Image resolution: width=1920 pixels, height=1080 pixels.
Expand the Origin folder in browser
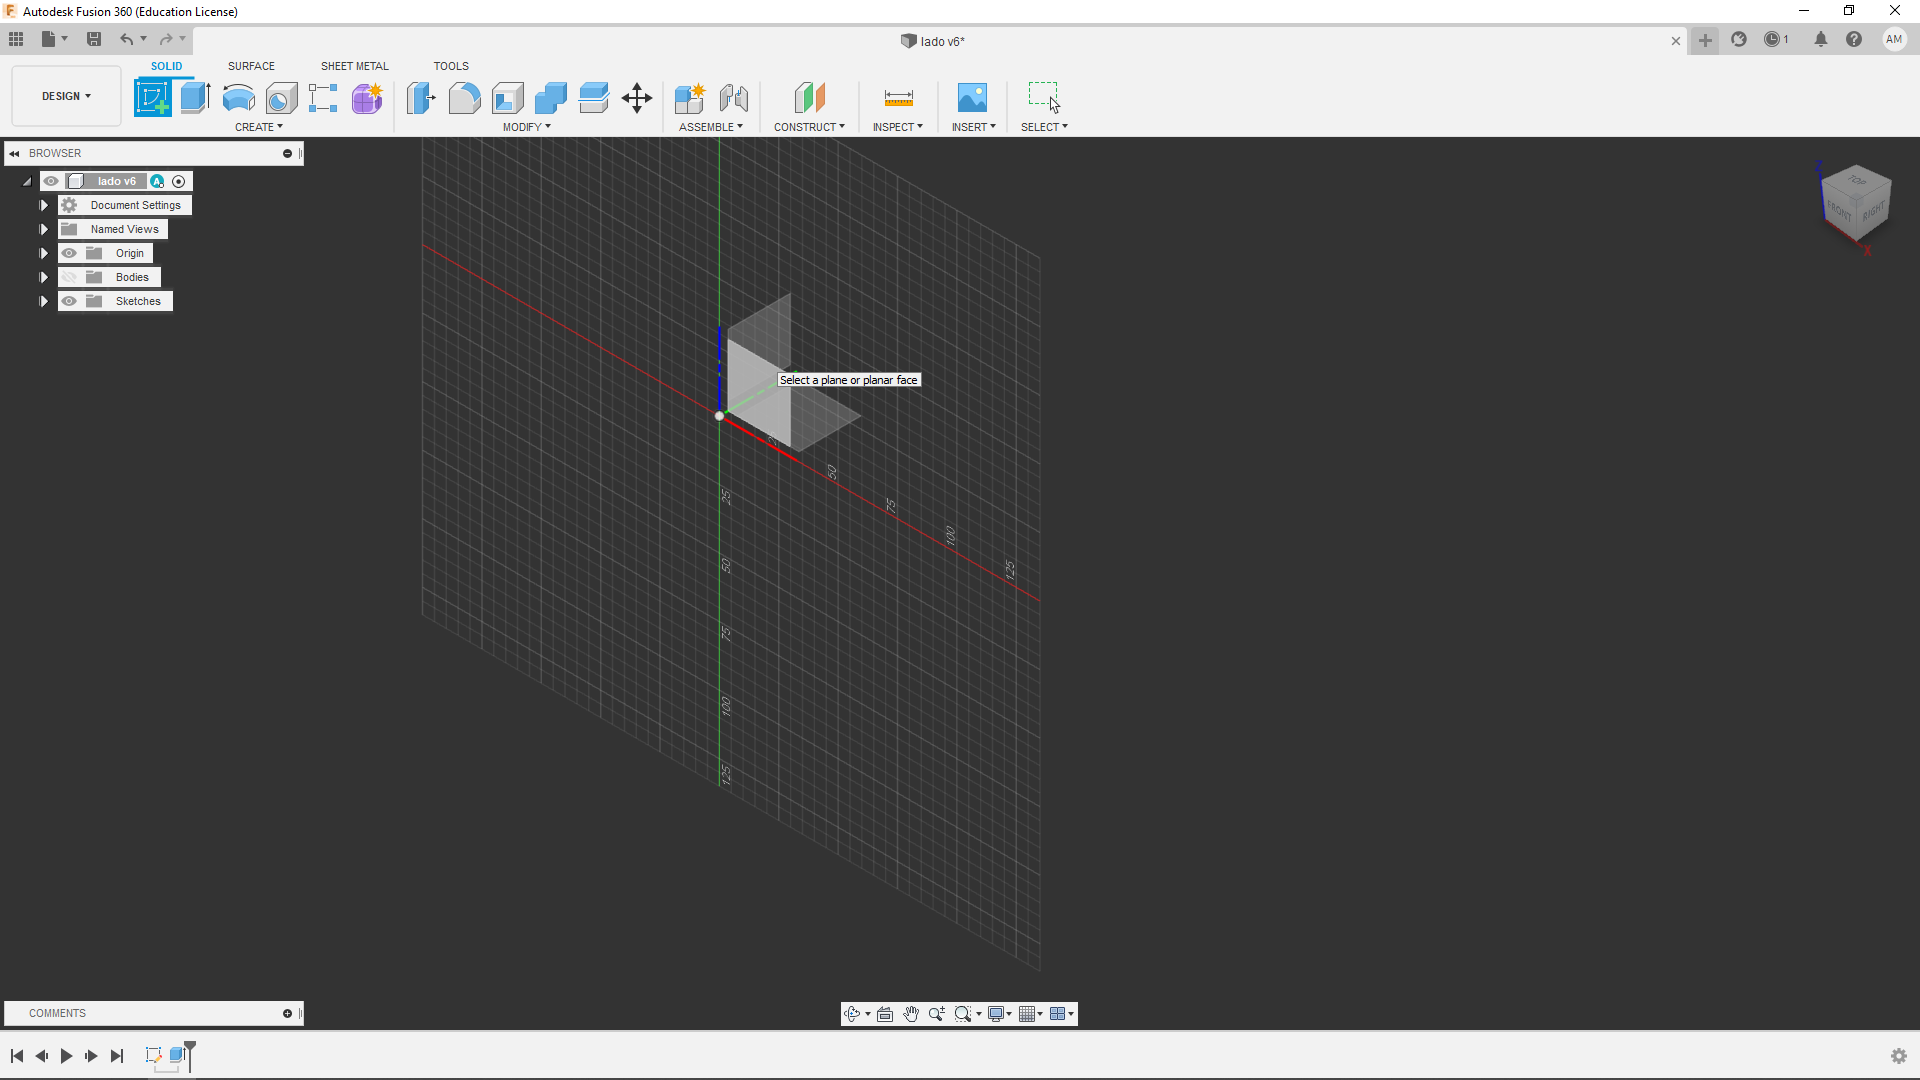pyautogui.click(x=44, y=253)
